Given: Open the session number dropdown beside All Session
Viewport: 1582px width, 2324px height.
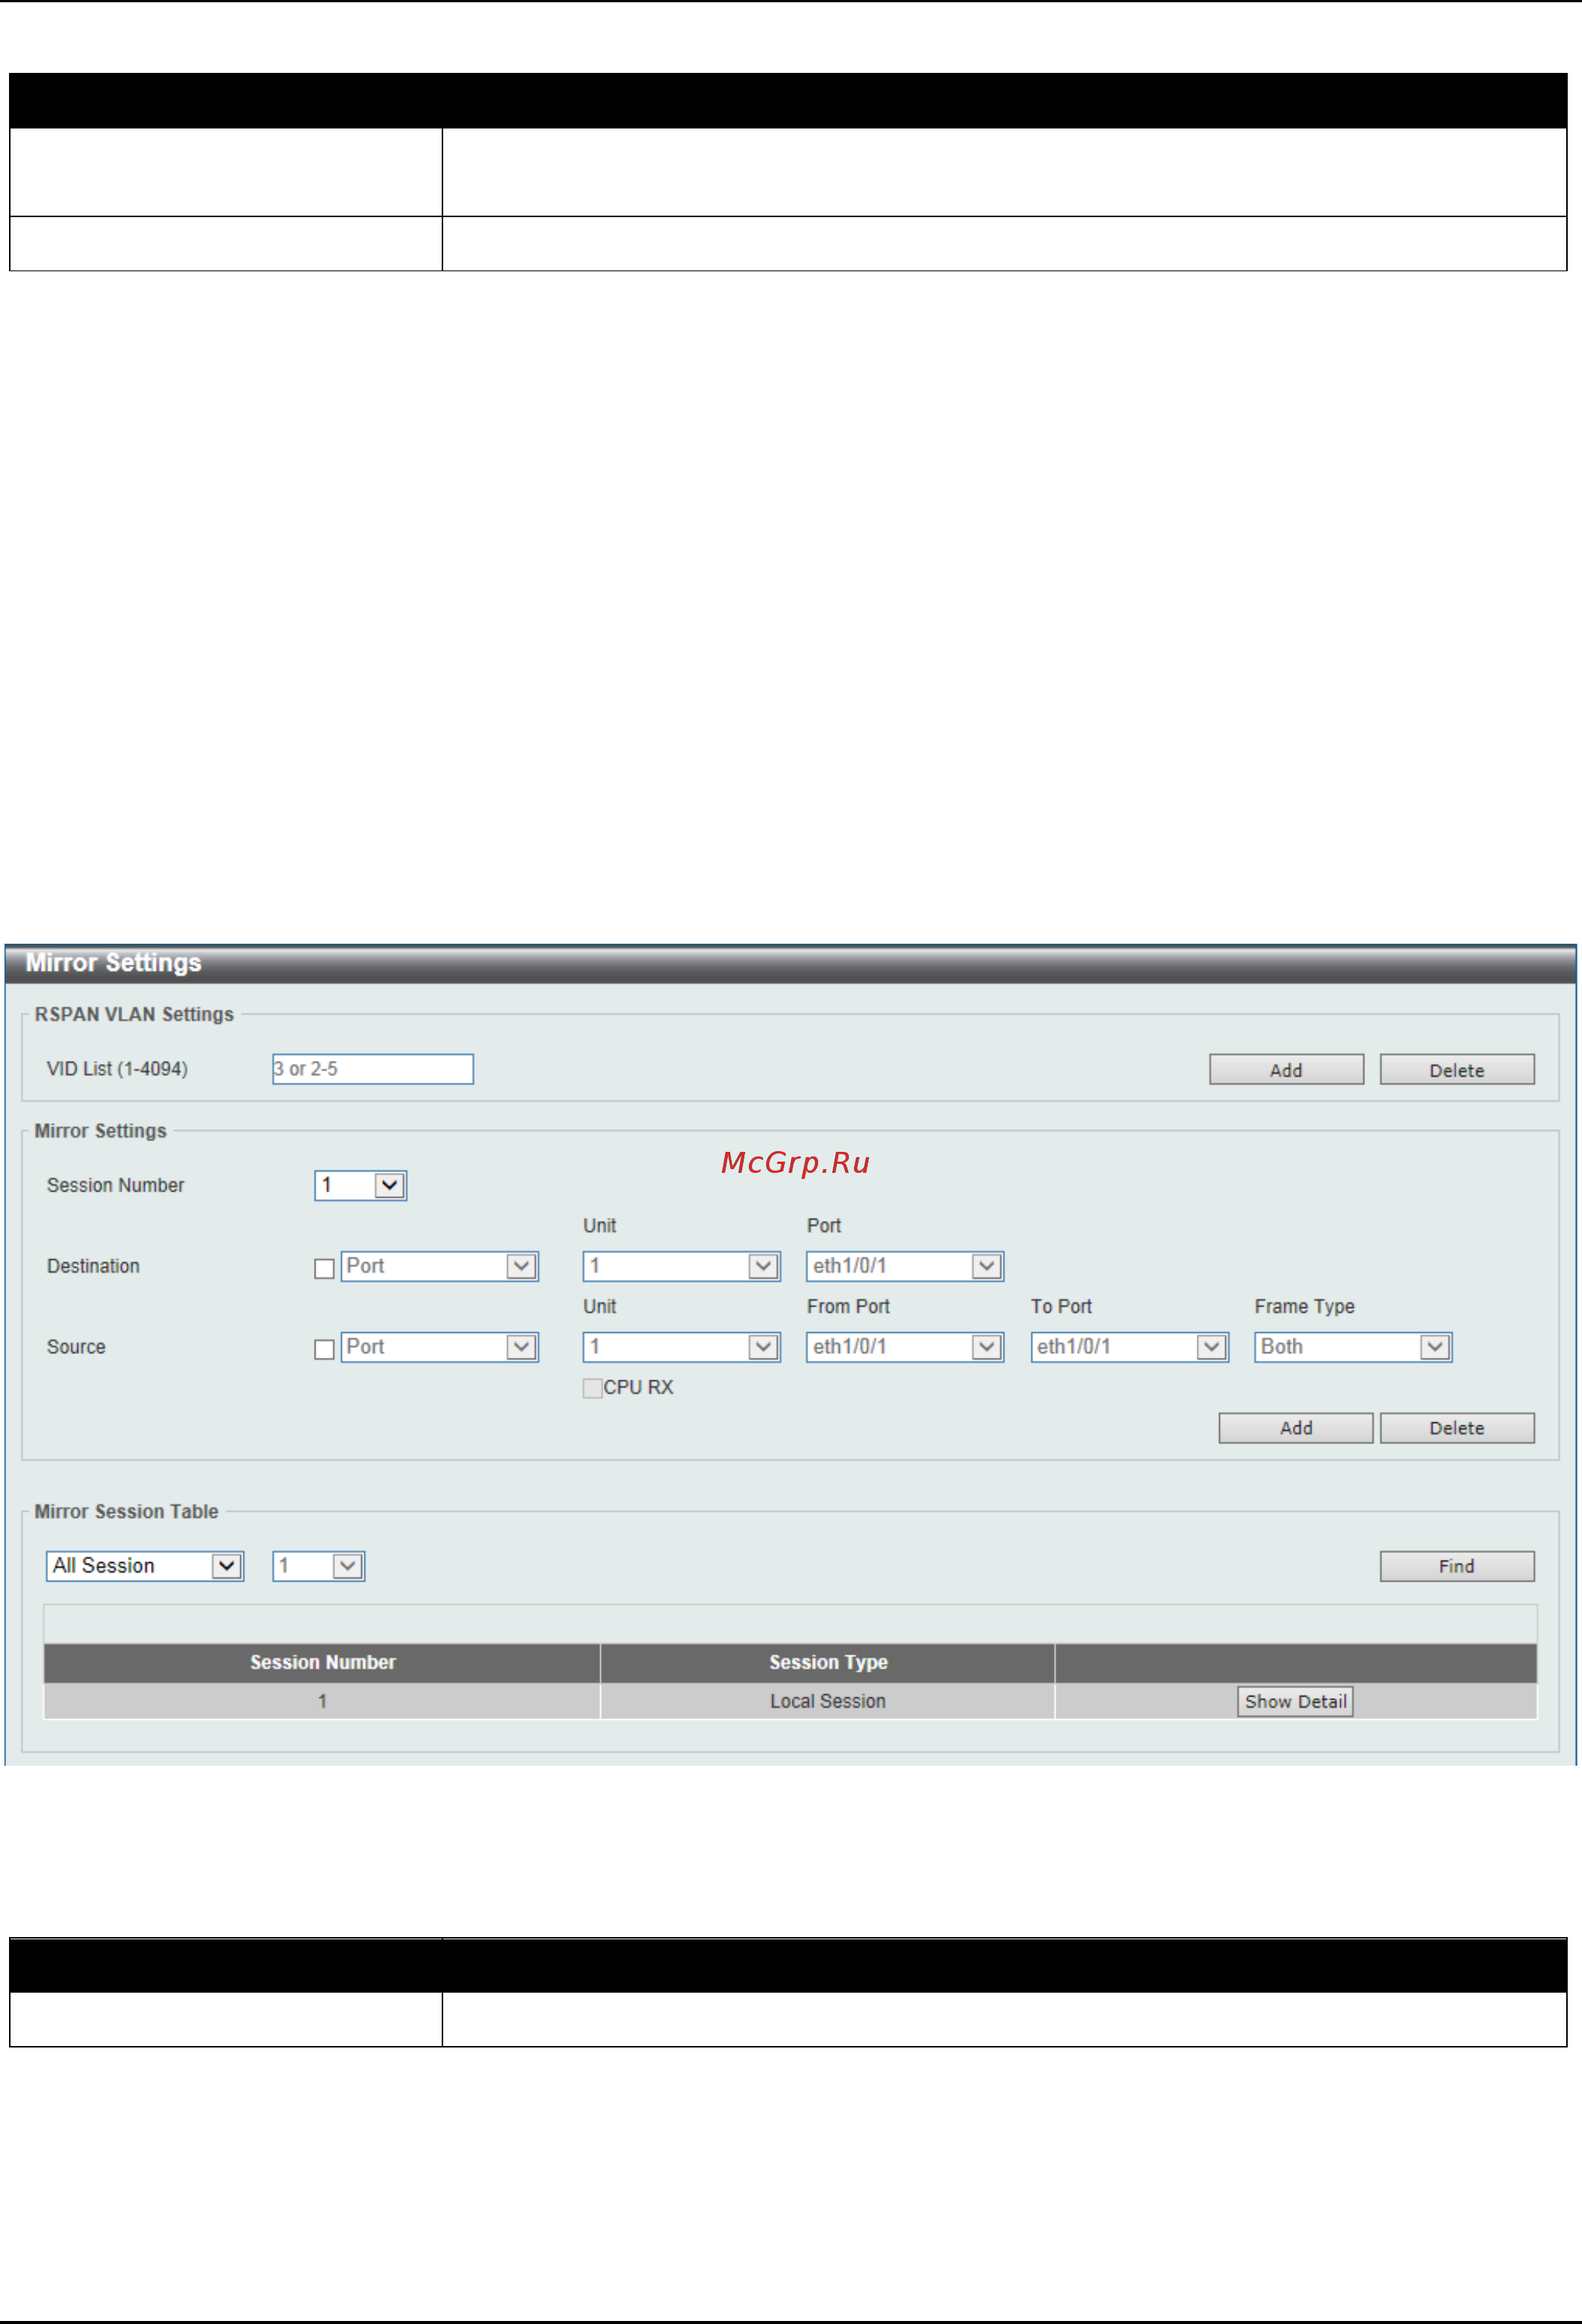Looking at the screenshot, I should tap(318, 1566).
